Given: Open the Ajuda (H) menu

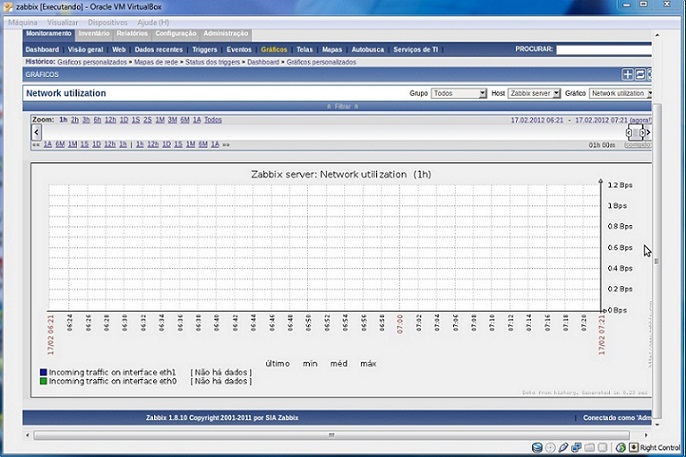Looking at the screenshot, I should (153, 22).
